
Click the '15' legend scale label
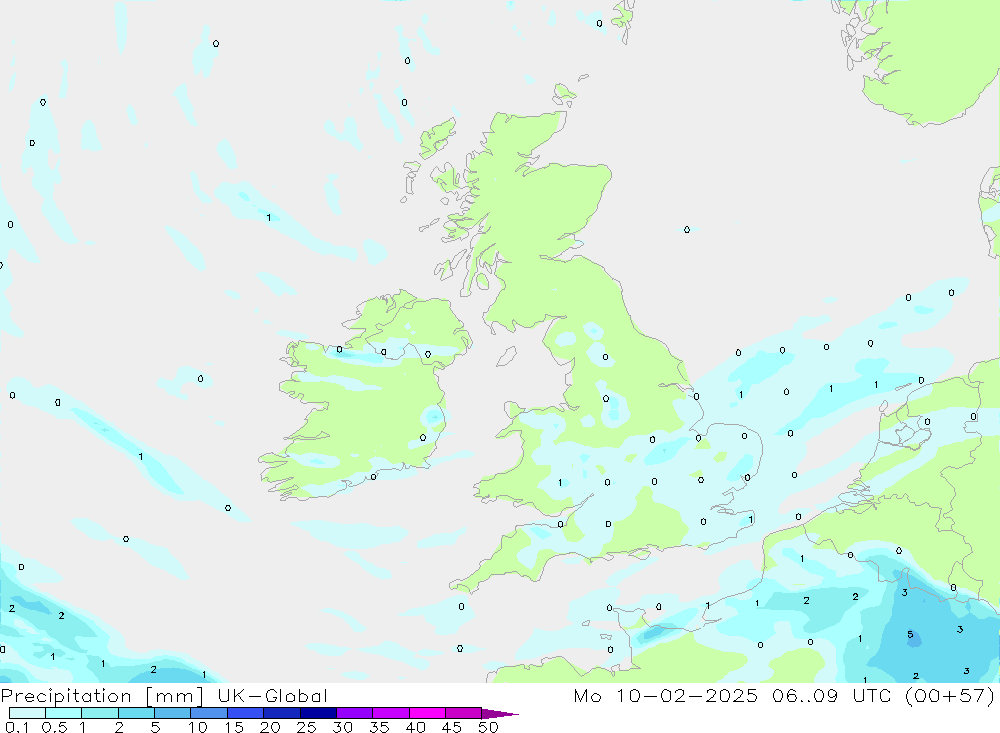click(234, 727)
